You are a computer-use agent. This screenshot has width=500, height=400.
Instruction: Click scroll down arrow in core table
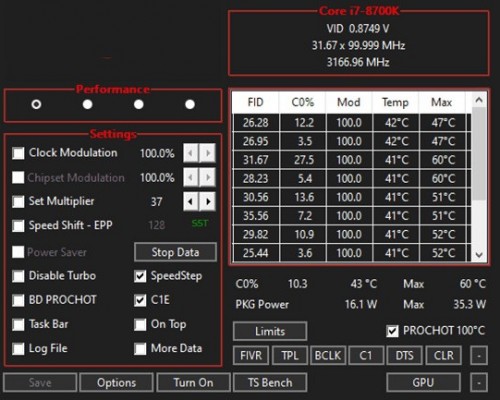[479, 255]
